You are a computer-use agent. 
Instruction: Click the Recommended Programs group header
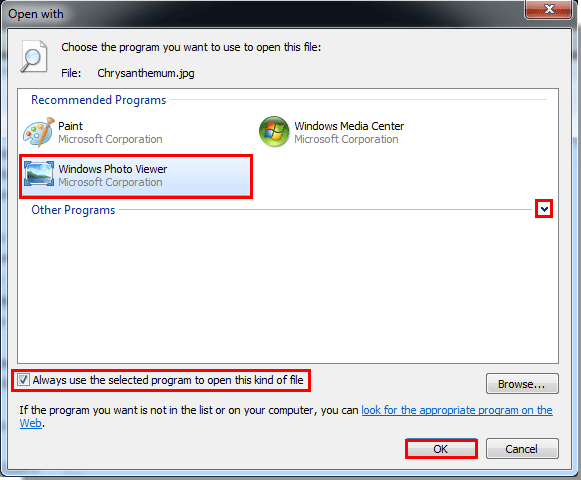pyautogui.click(x=99, y=100)
